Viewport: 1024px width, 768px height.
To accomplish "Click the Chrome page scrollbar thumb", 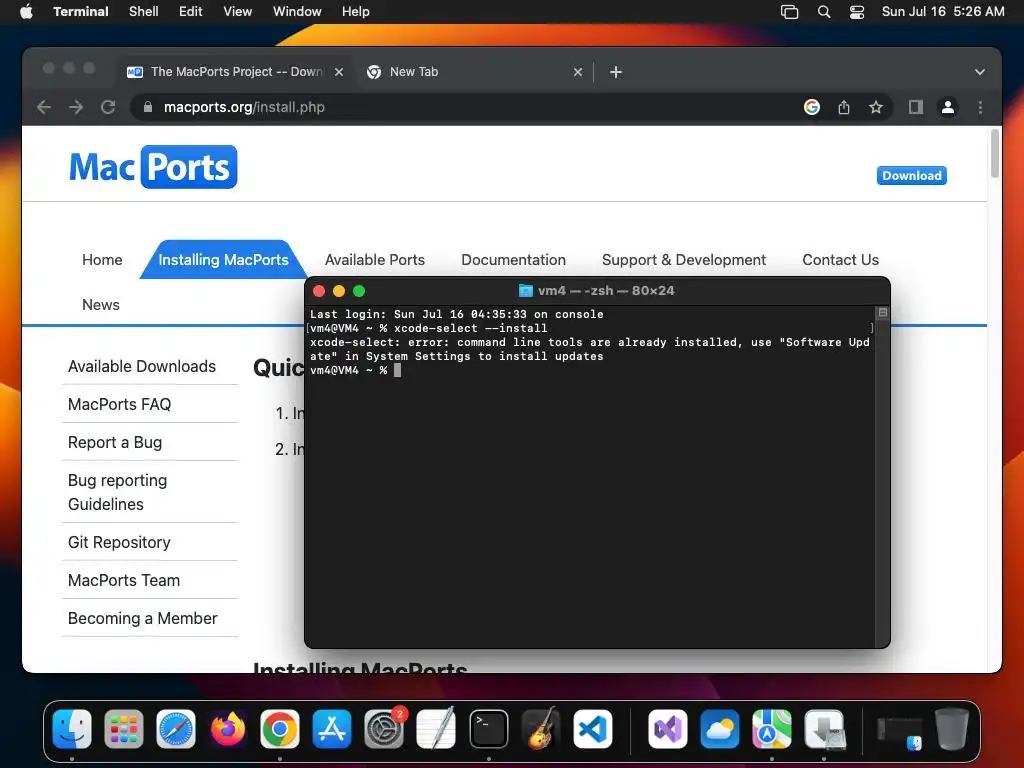I will tap(995, 153).
